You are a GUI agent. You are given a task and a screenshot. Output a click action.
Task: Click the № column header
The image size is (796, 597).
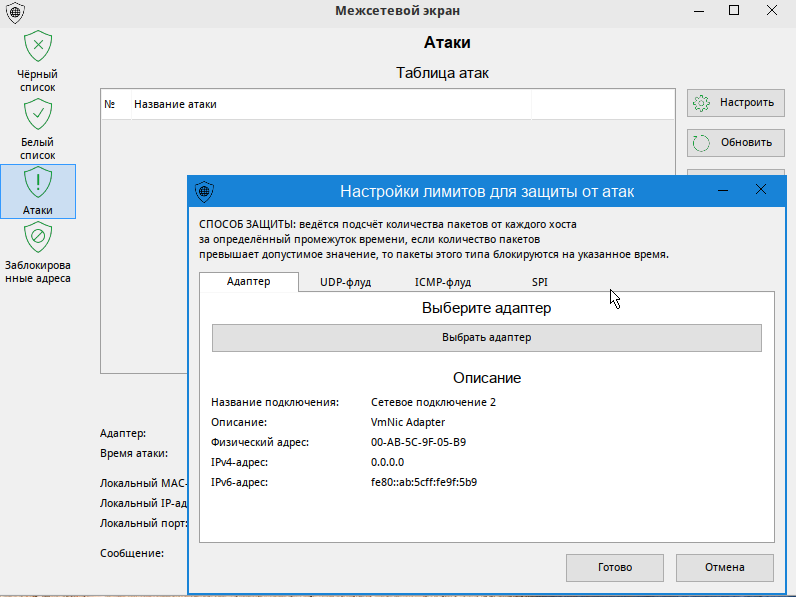pyautogui.click(x=116, y=105)
